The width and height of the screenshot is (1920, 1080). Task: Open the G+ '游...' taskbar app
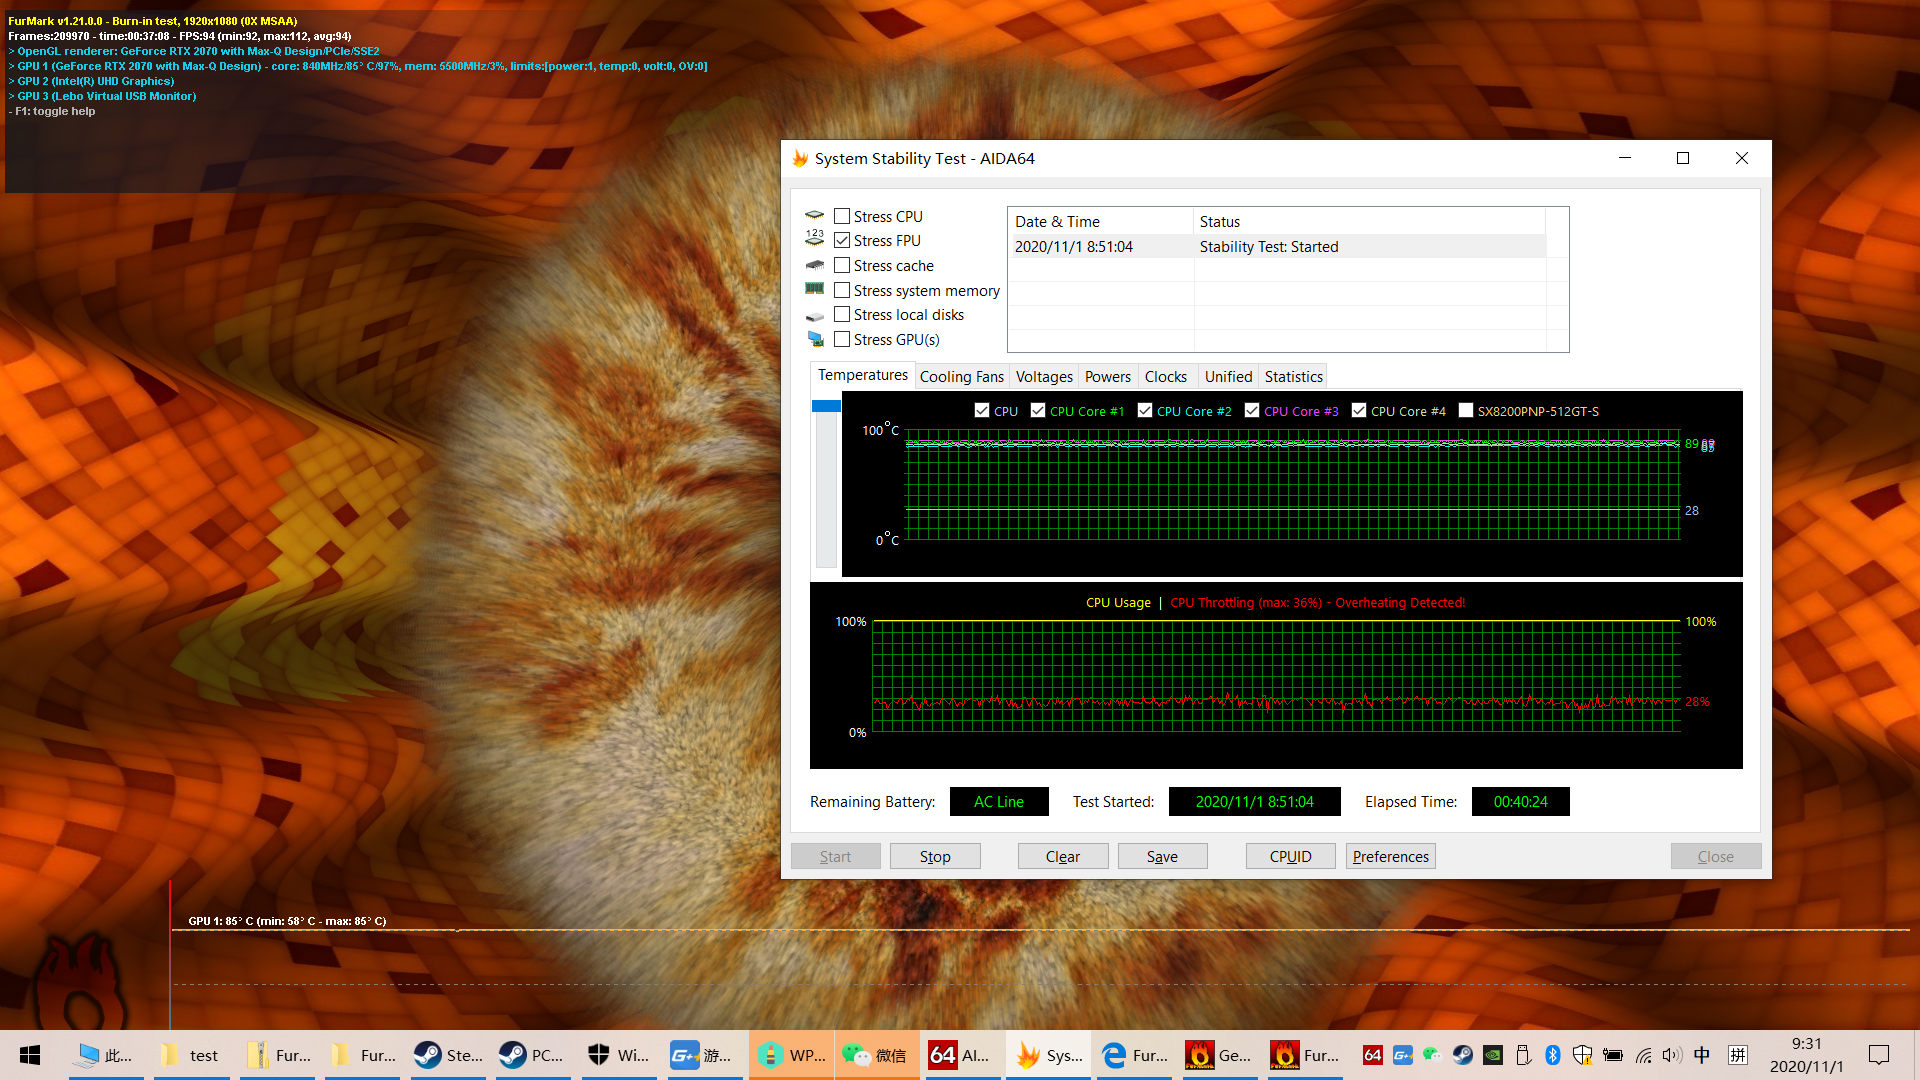pyautogui.click(x=704, y=1055)
